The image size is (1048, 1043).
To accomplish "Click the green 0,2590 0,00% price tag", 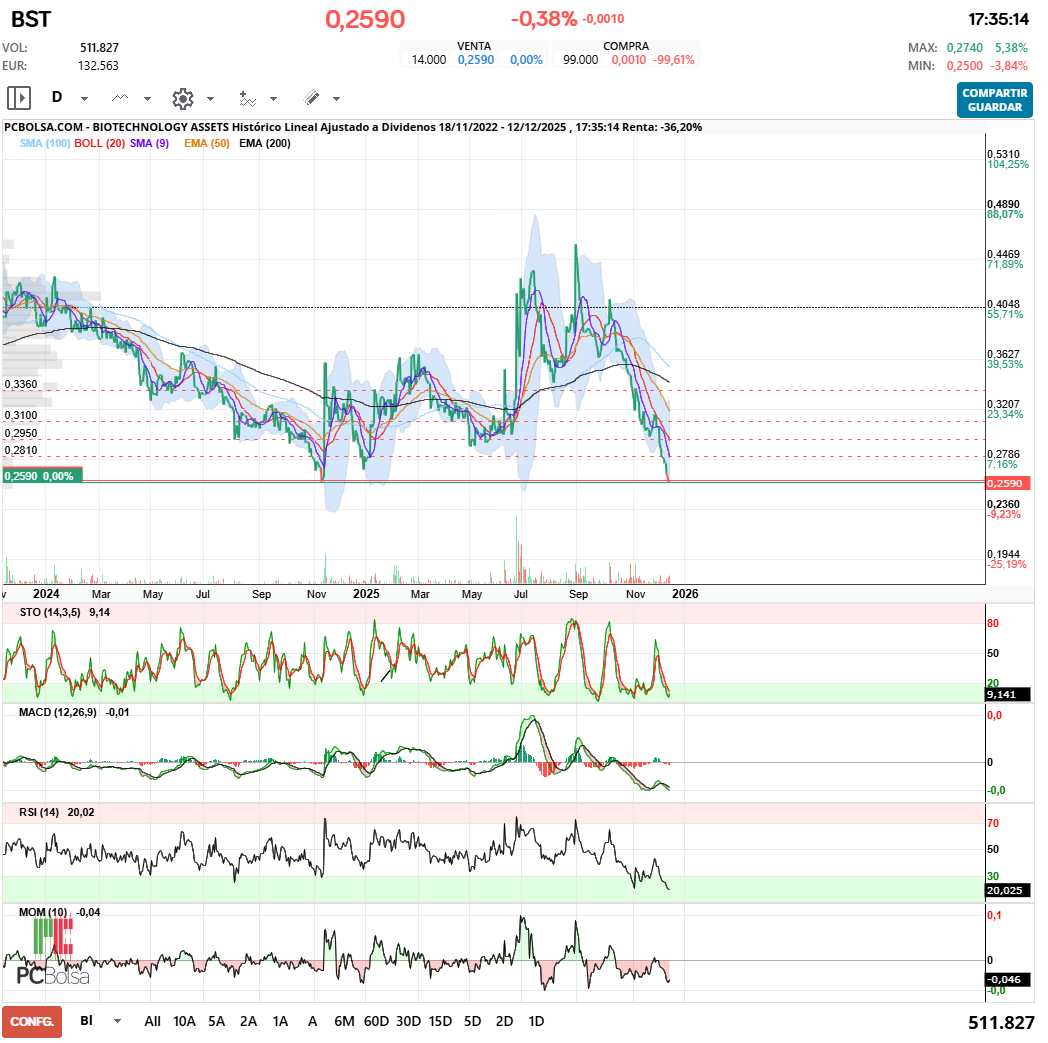I will [x=43, y=476].
